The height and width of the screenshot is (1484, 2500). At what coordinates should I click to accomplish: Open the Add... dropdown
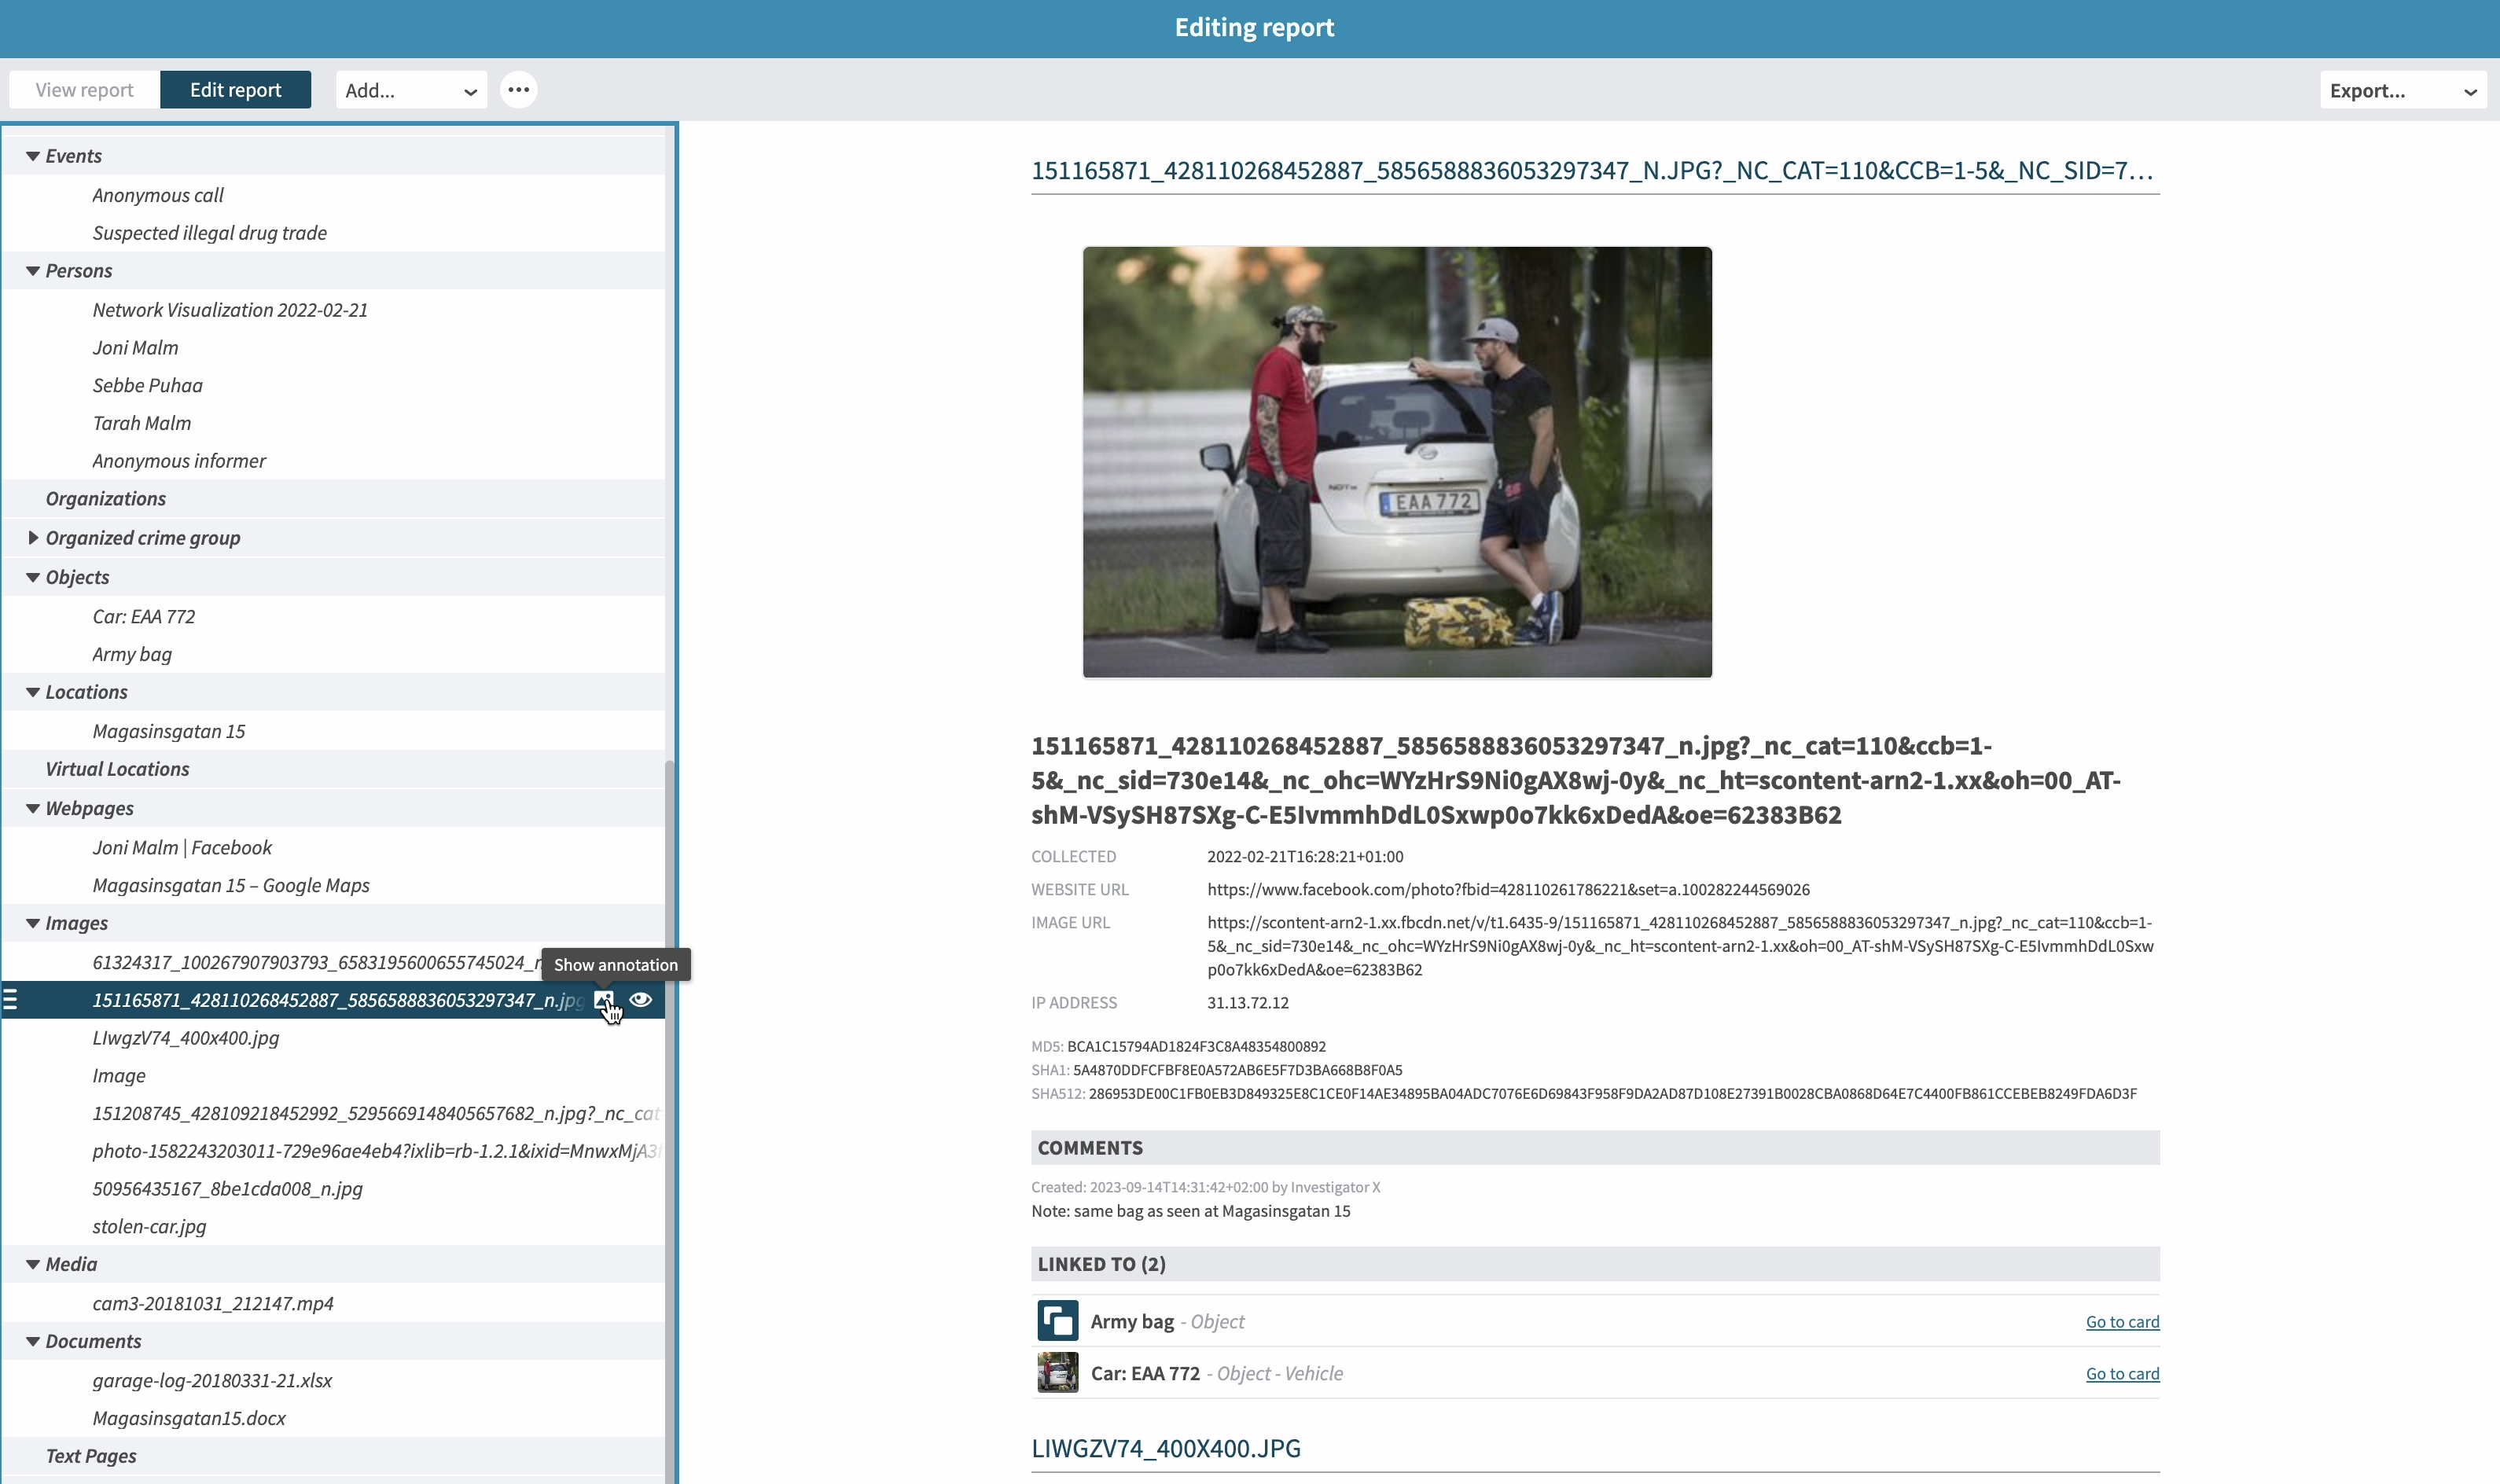pos(411,90)
